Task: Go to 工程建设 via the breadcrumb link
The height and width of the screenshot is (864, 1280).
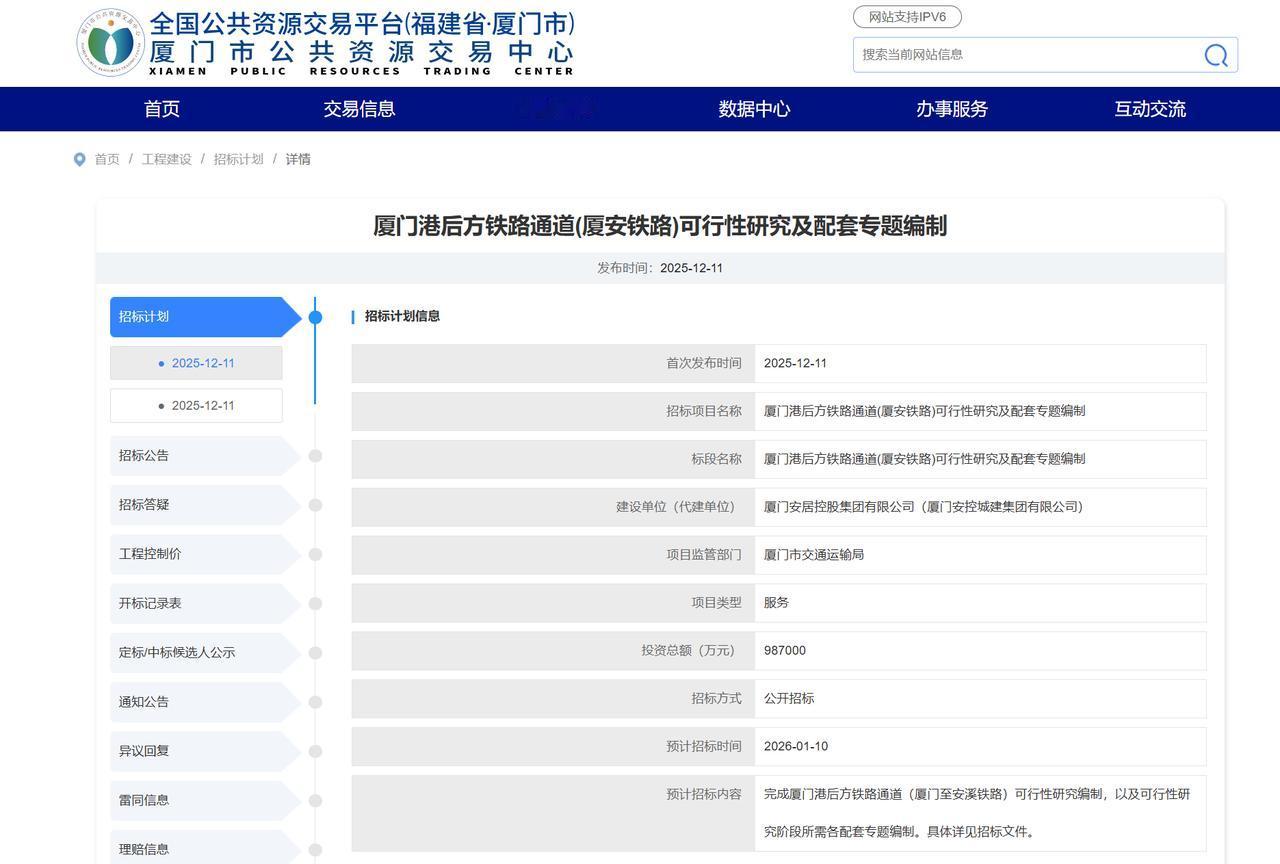Action: 167,159
